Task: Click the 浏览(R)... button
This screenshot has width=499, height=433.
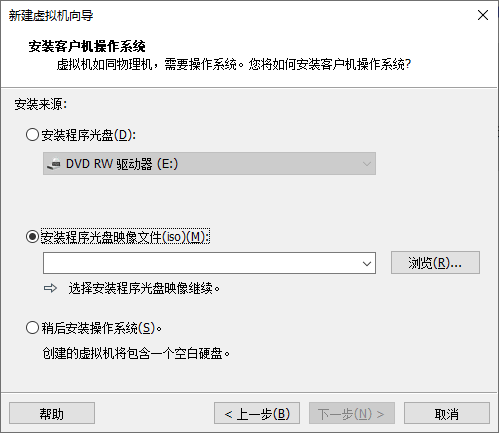Action: click(x=435, y=263)
